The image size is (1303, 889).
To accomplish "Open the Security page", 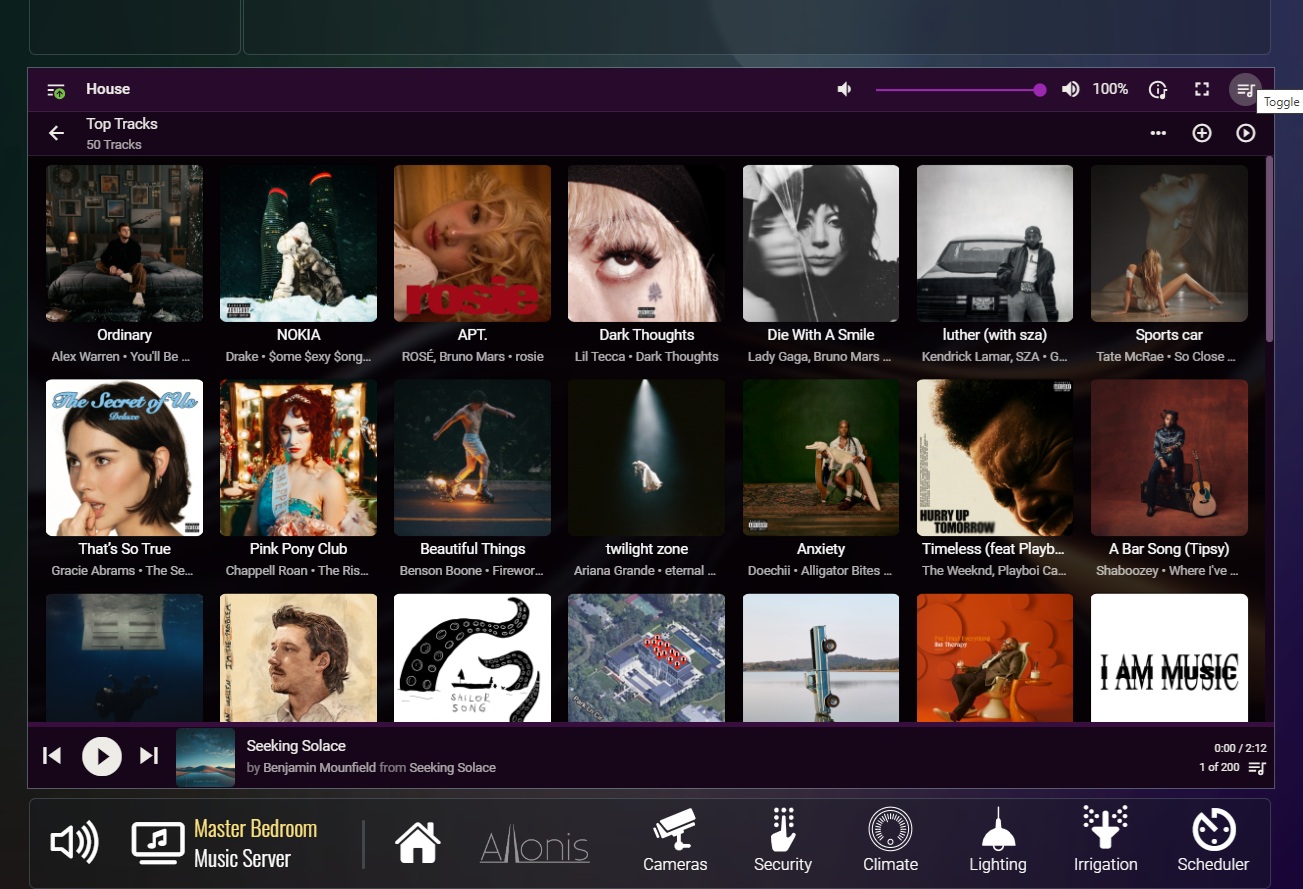I will click(x=783, y=841).
